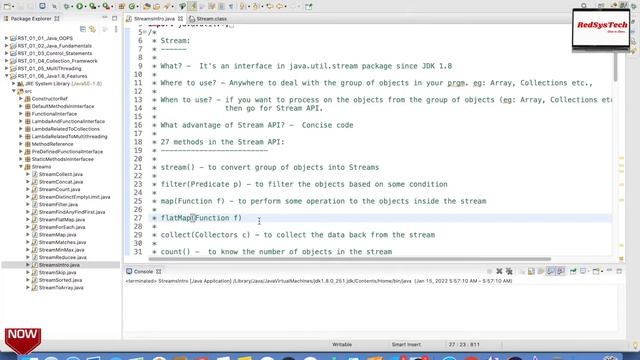Screen dimensions: 640x360
Task: Click editor horizontal scrollbar
Action: point(350,259)
